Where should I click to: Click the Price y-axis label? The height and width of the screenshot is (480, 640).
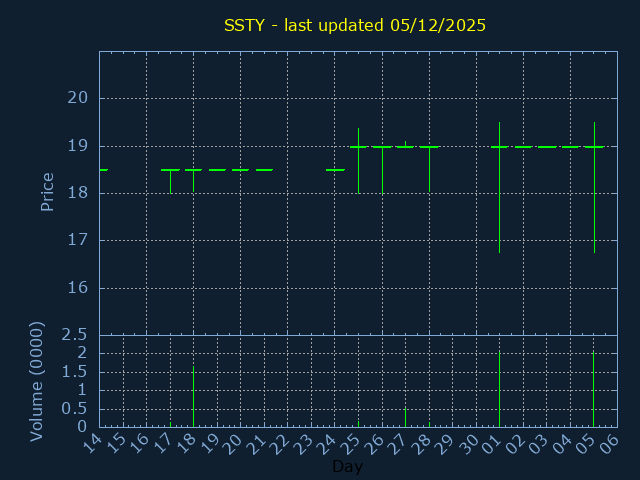(47, 192)
